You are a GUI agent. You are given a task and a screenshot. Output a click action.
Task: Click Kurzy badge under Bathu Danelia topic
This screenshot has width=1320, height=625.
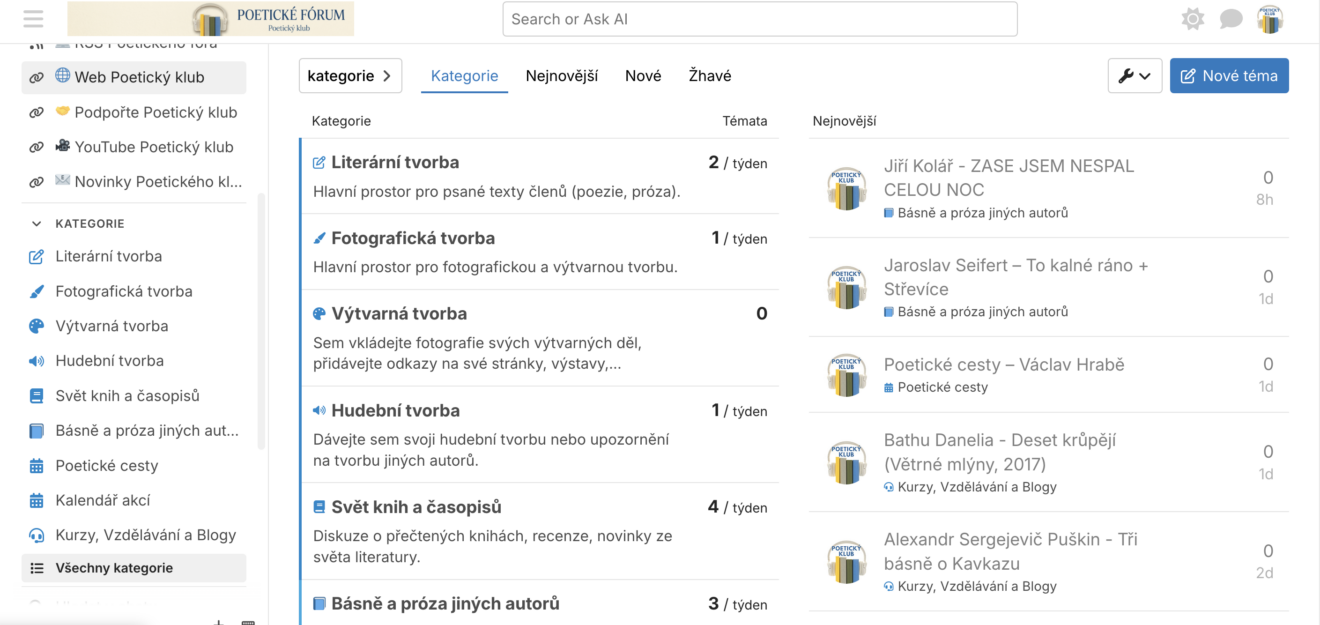(x=970, y=487)
